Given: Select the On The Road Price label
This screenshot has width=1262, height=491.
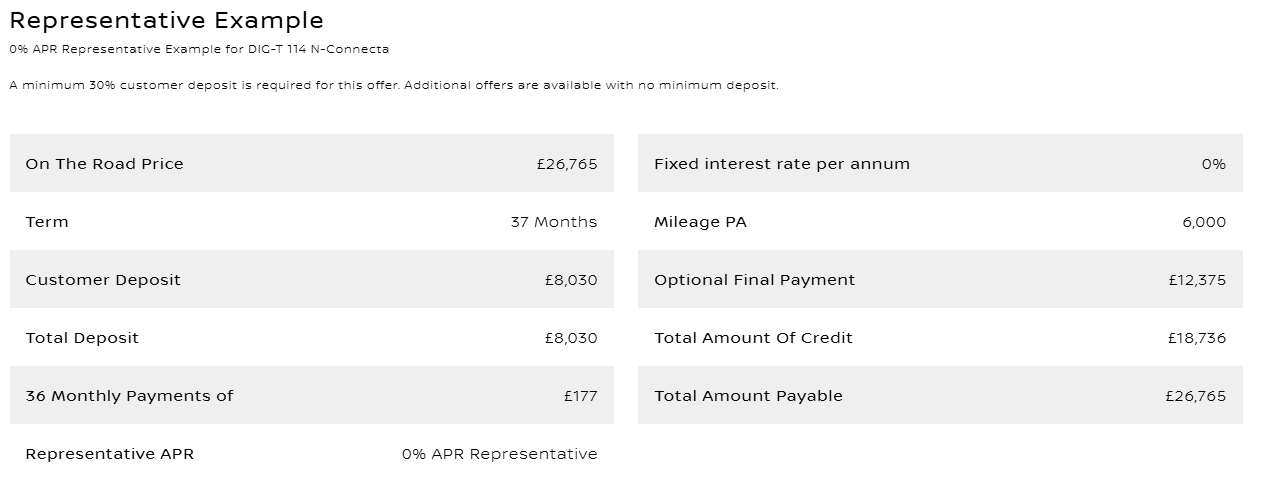Looking at the screenshot, I should click(x=104, y=164).
